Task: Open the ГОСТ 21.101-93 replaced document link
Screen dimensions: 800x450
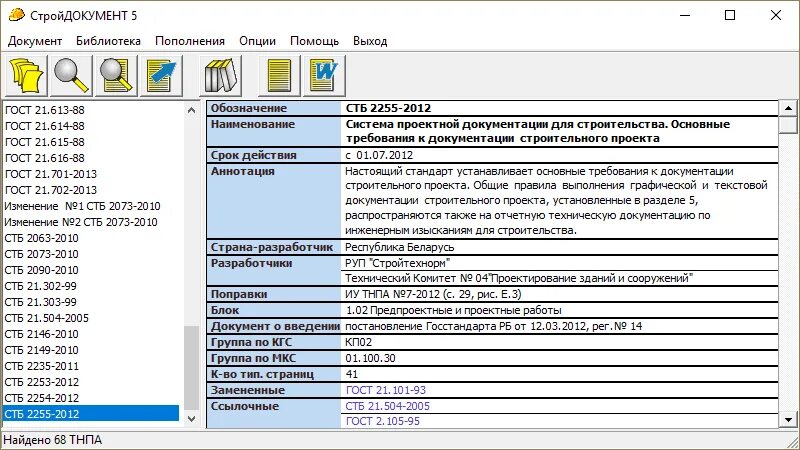Action: pos(386,390)
